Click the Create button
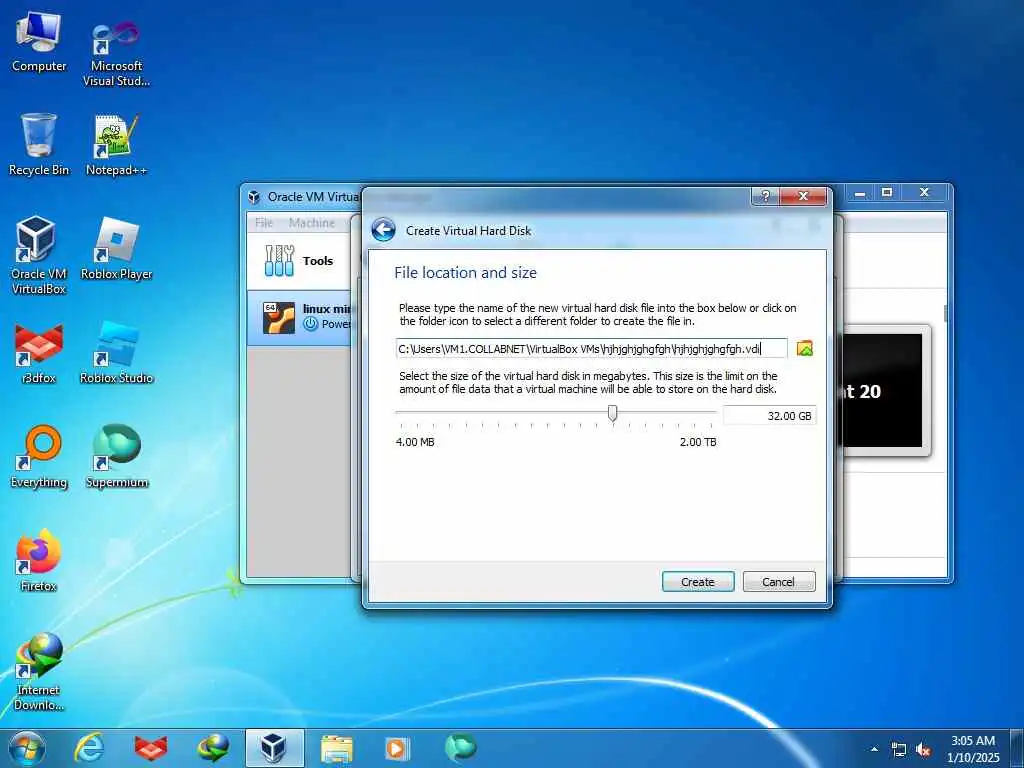Screen dimensions: 1024x768 [x=698, y=581]
